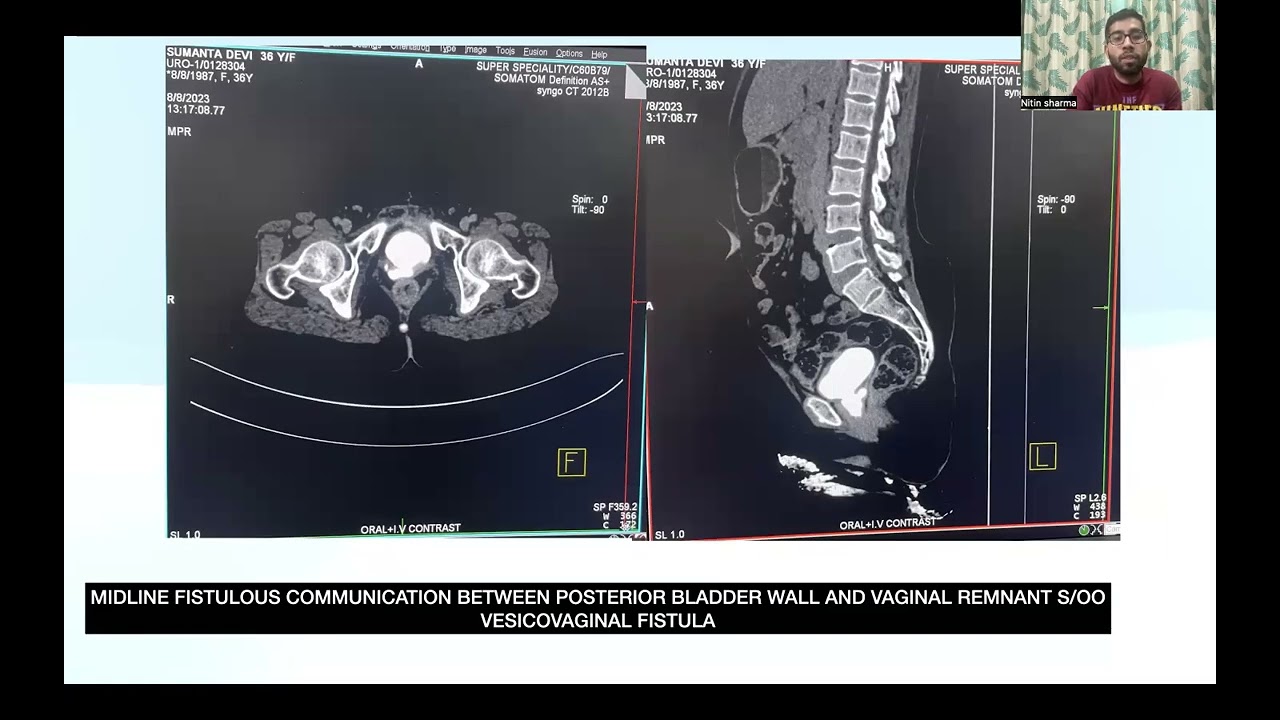This screenshot has width=1280, height=720.
Task: Open the Orientation menu in the CT viewer
Action: click(x=410, y=47)
